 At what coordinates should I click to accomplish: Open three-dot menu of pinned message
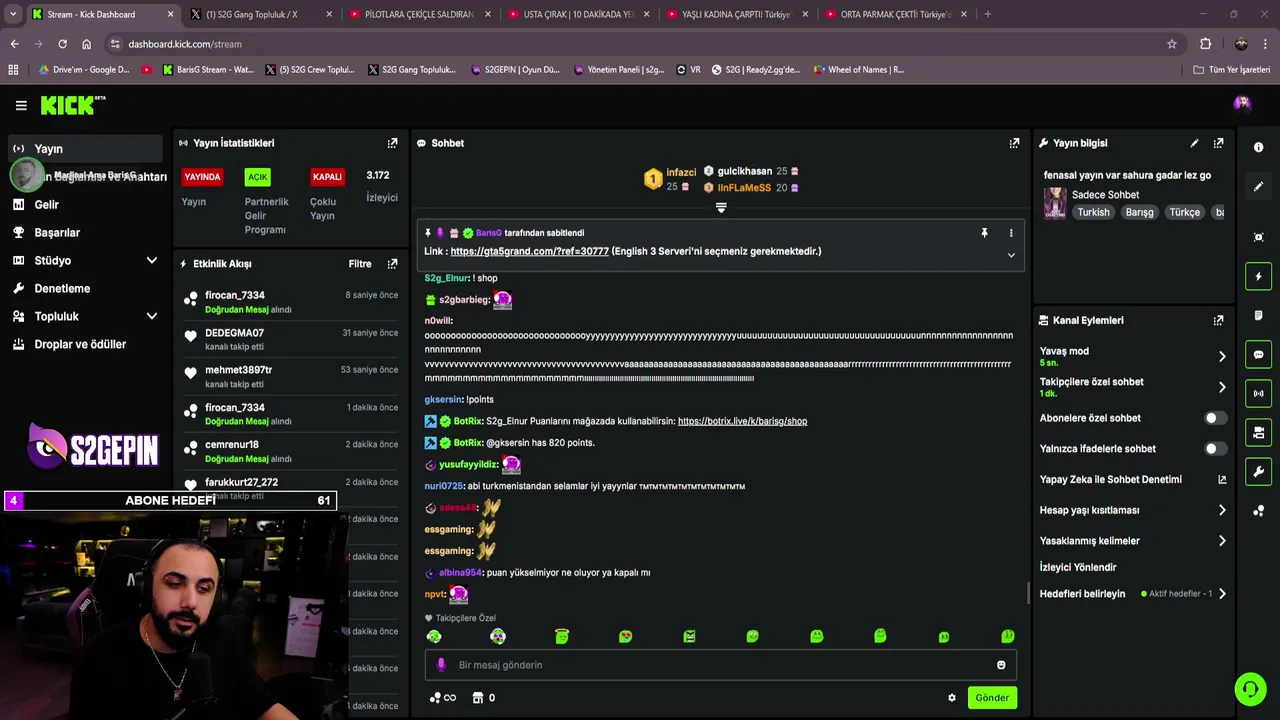pos(1011,233)
